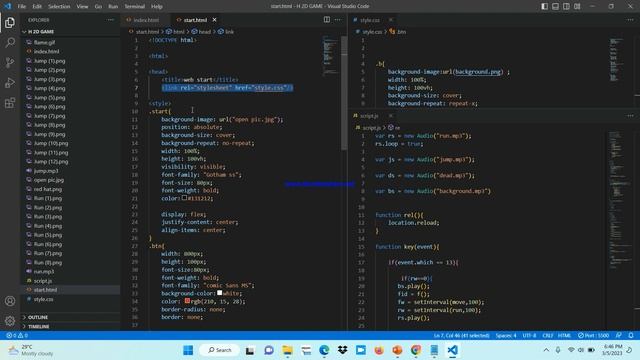Expand the OUTLINE section

71,317
